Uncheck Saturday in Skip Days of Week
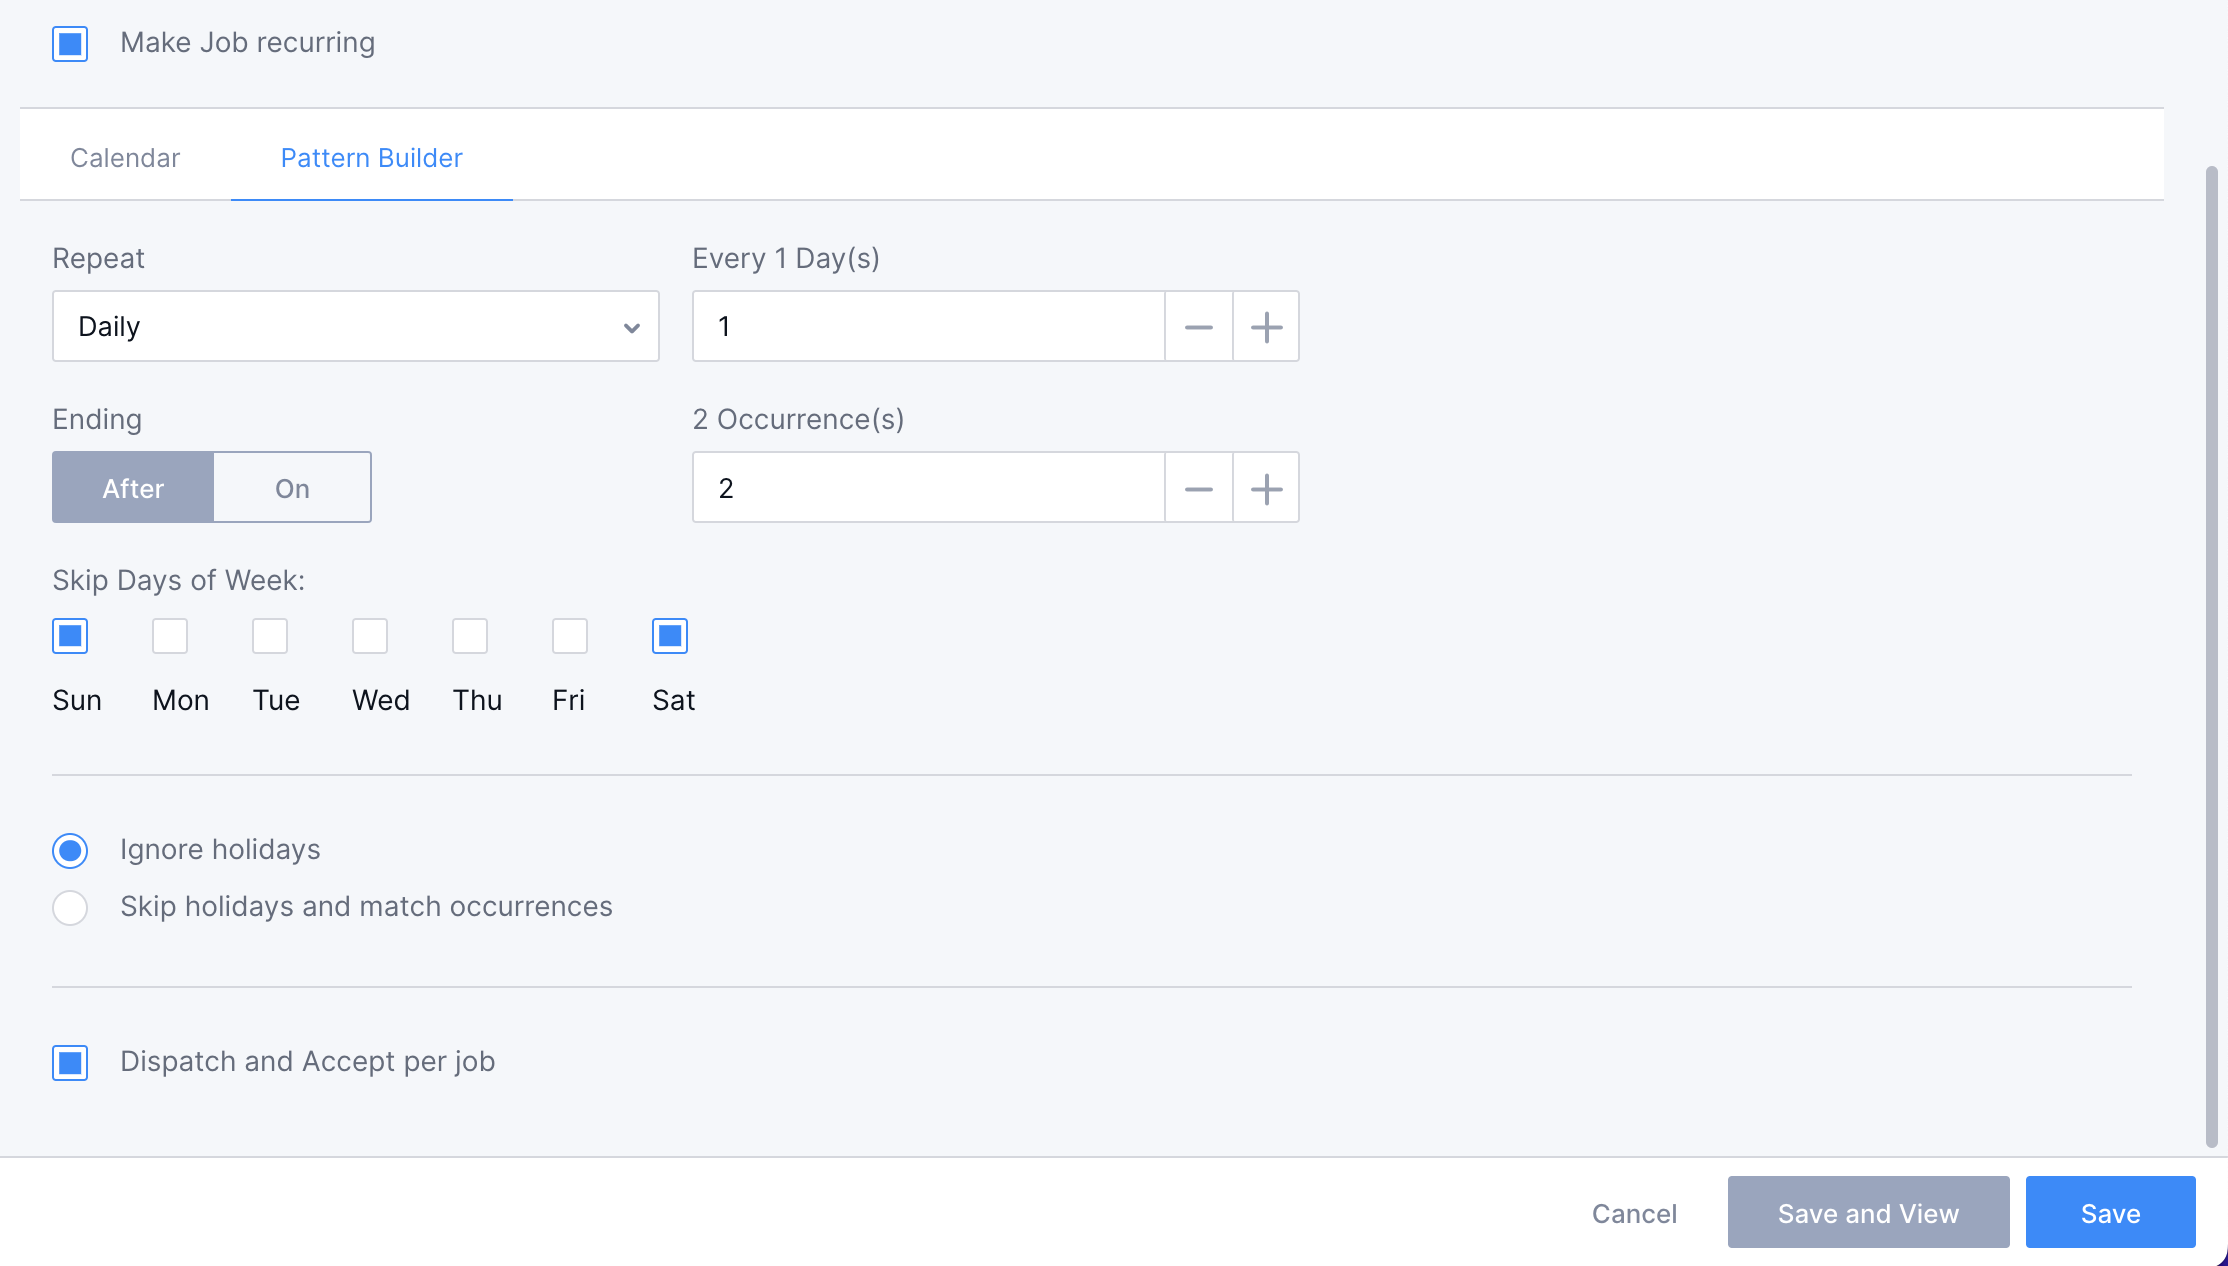 click(669, 635)
